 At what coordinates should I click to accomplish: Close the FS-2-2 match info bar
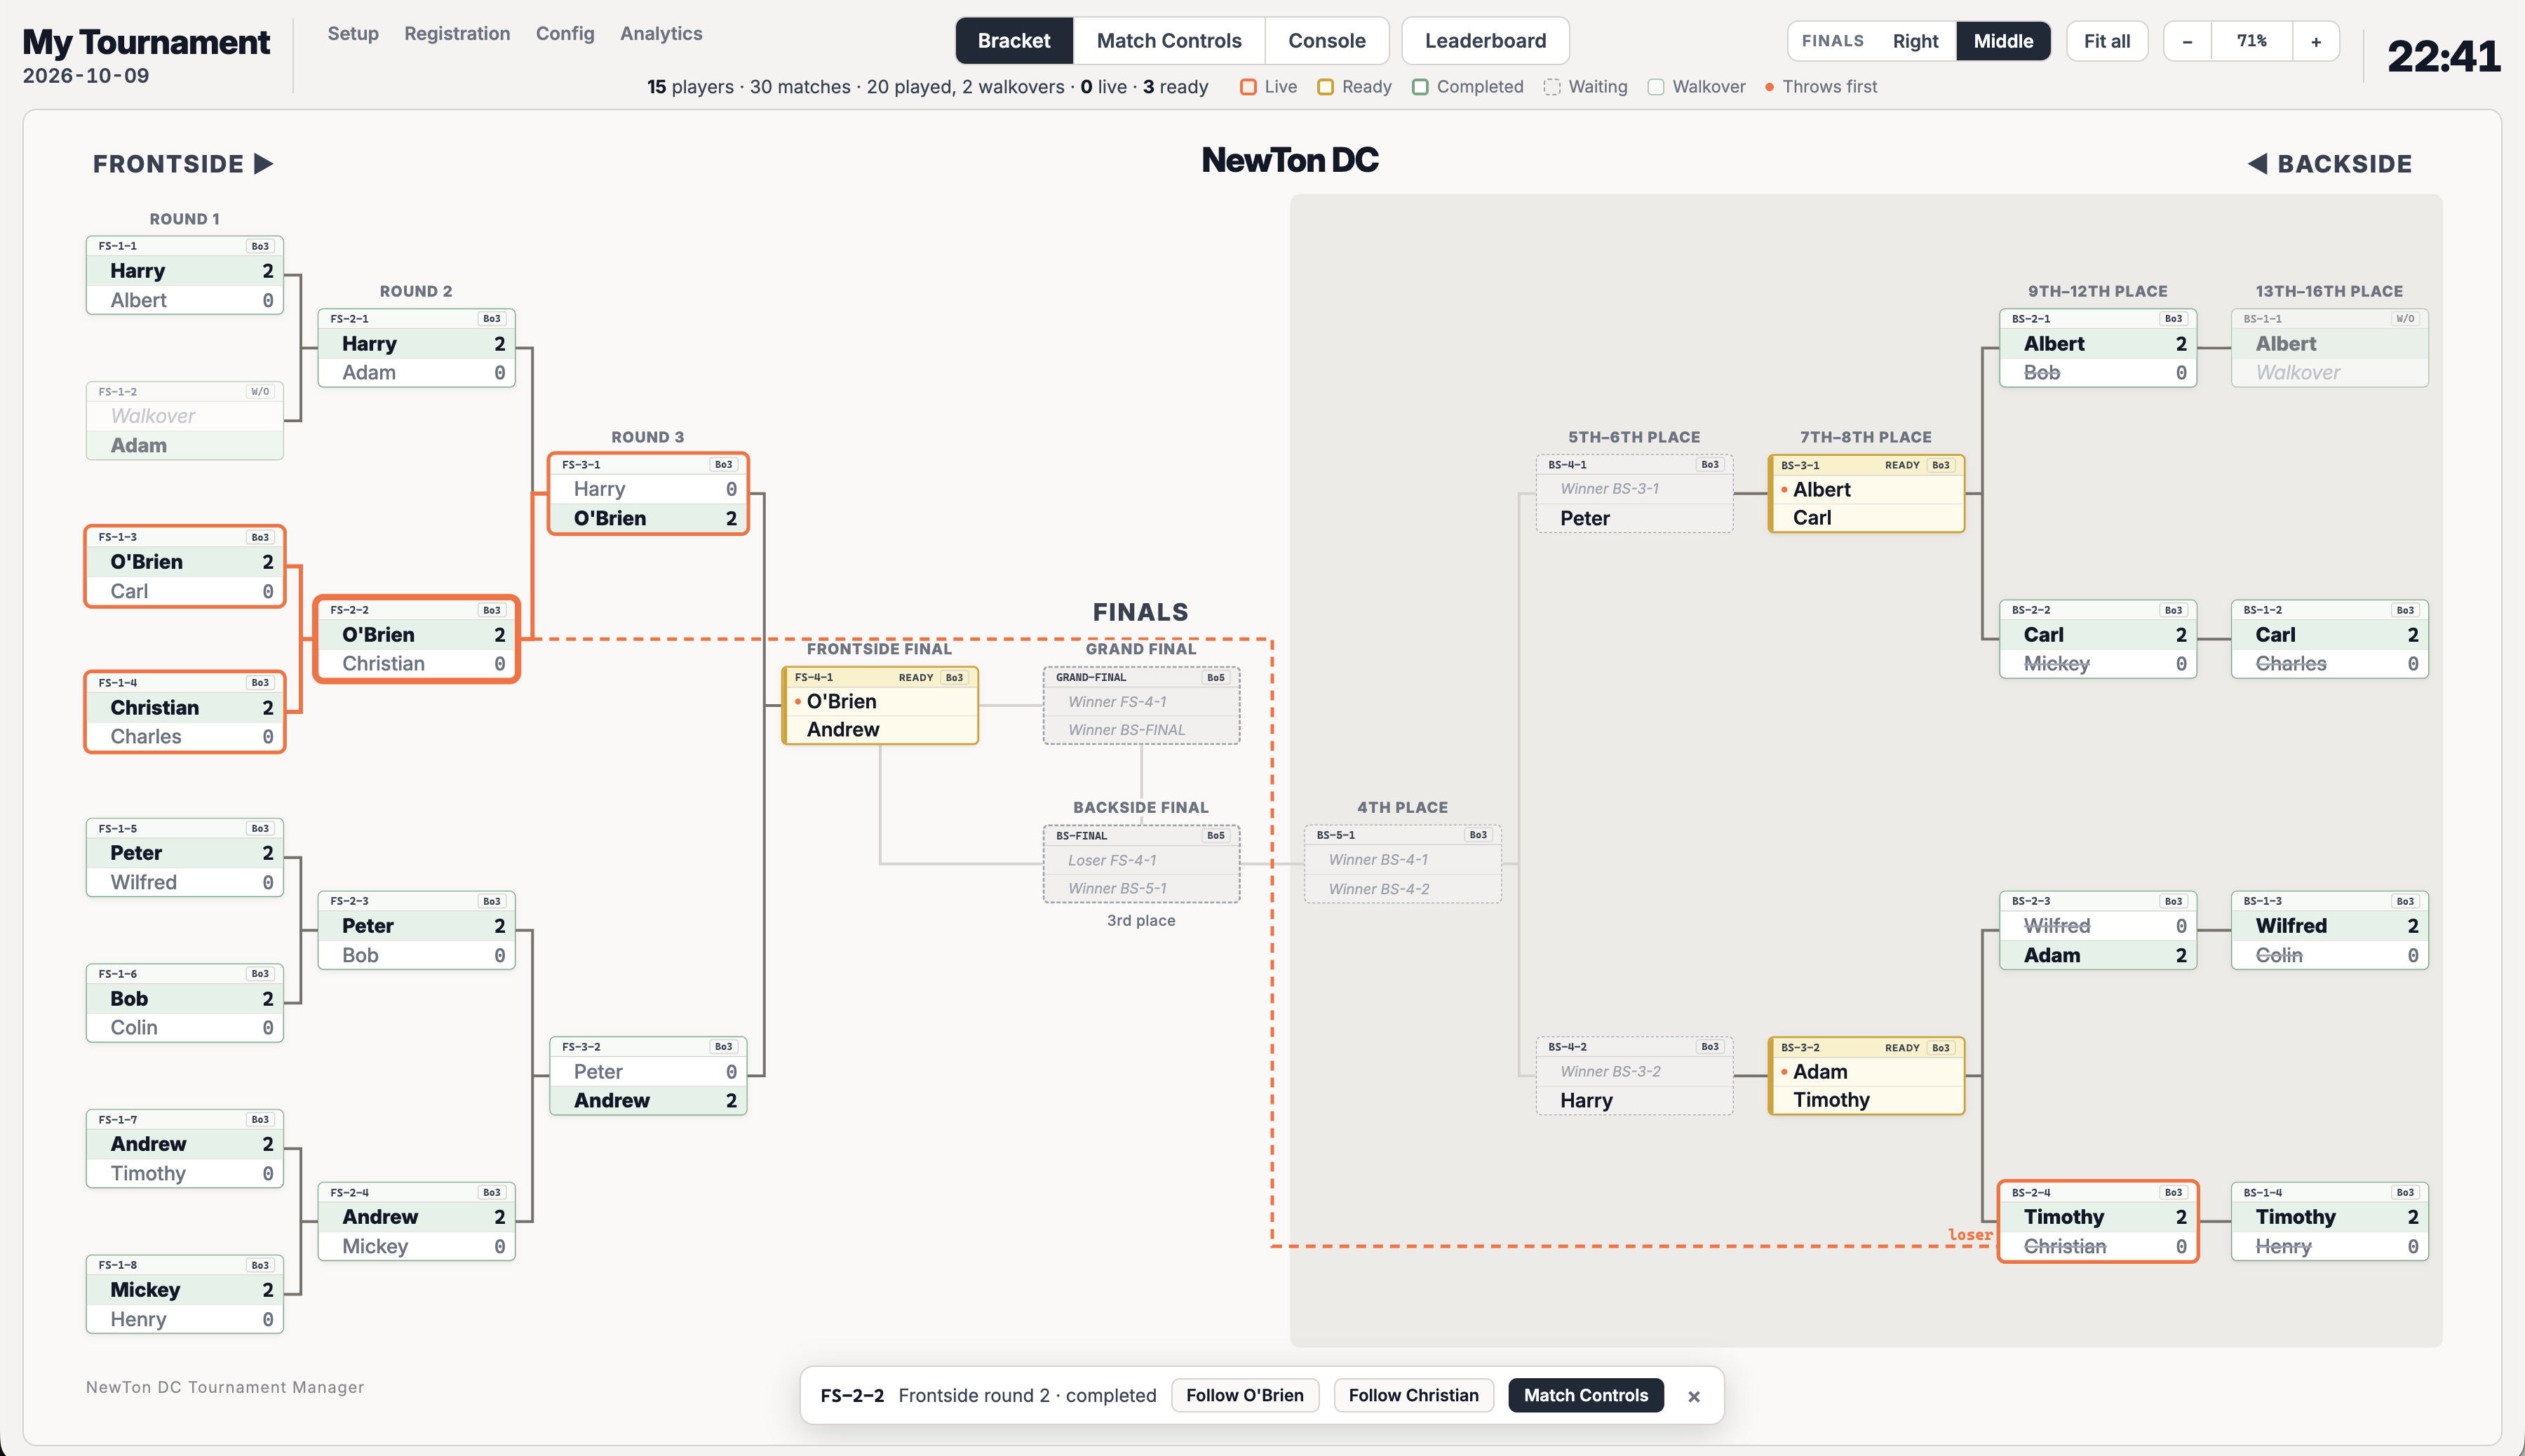(1693, 1396)
